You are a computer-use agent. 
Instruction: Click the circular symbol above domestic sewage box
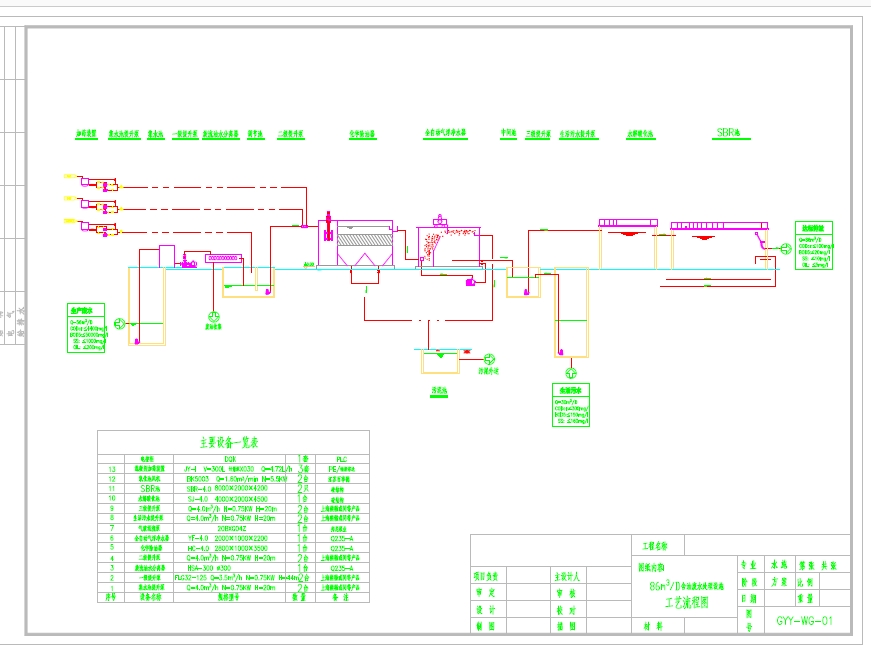click(x=571, y=373)
